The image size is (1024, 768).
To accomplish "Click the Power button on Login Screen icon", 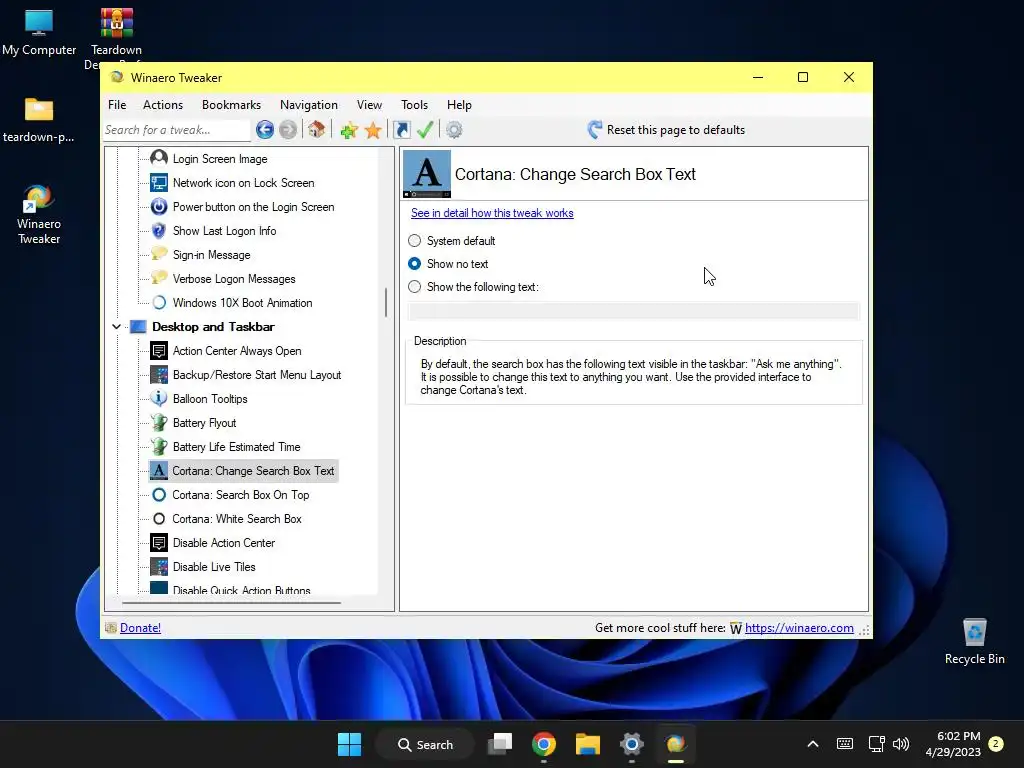I will click(x=159, y=207).
